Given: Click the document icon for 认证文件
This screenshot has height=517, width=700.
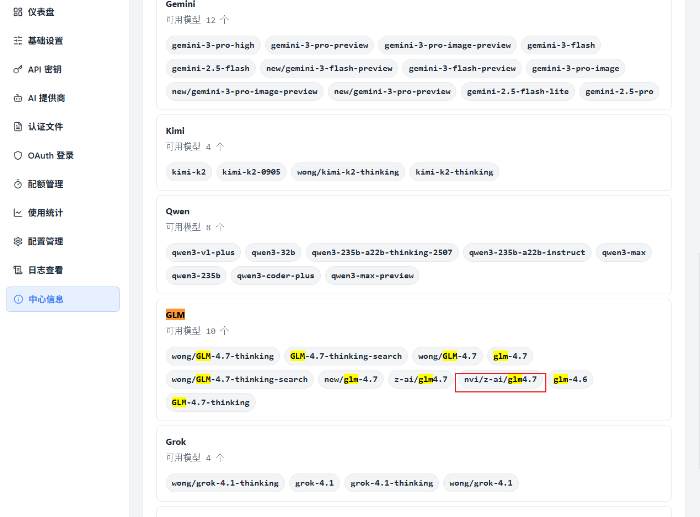Looking at the screenshot, I should click(x=18, y=127).
